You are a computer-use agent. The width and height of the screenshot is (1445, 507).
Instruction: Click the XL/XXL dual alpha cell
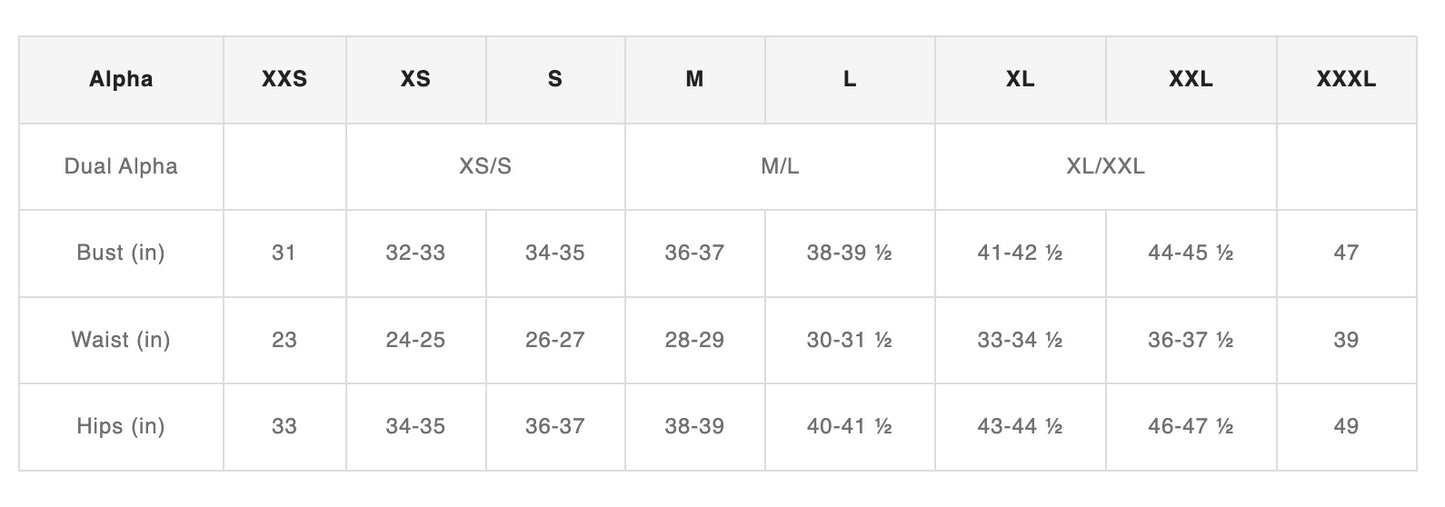[x=1105, y=166]
